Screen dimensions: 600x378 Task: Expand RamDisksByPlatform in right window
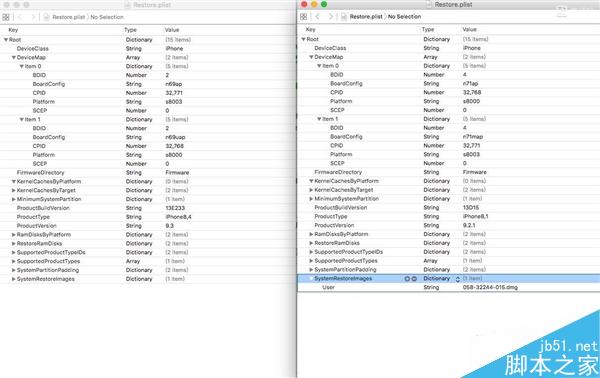coord(311,234)
